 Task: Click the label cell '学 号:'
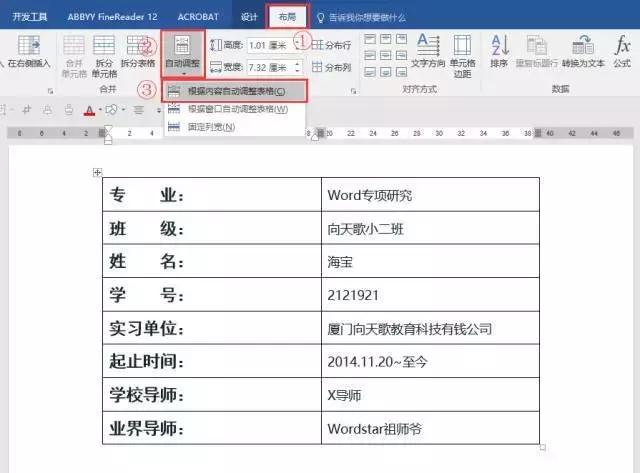click(x=212, y=295)
